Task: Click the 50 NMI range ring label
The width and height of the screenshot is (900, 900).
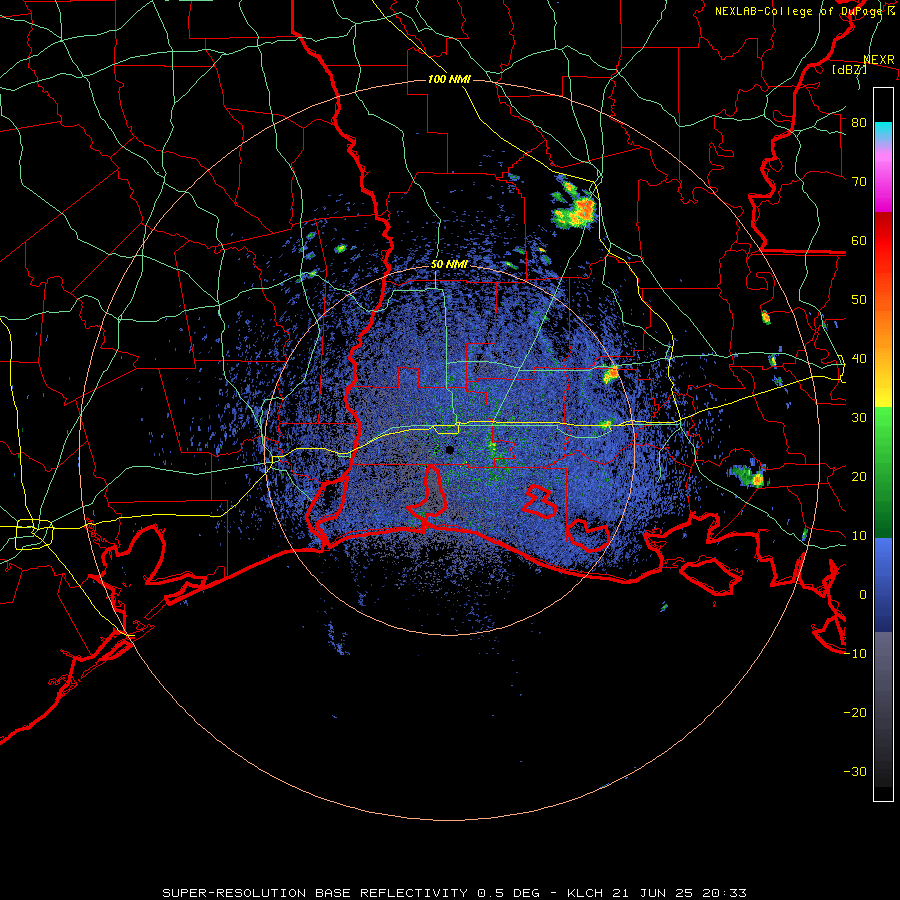Action: tap(449, 265)
